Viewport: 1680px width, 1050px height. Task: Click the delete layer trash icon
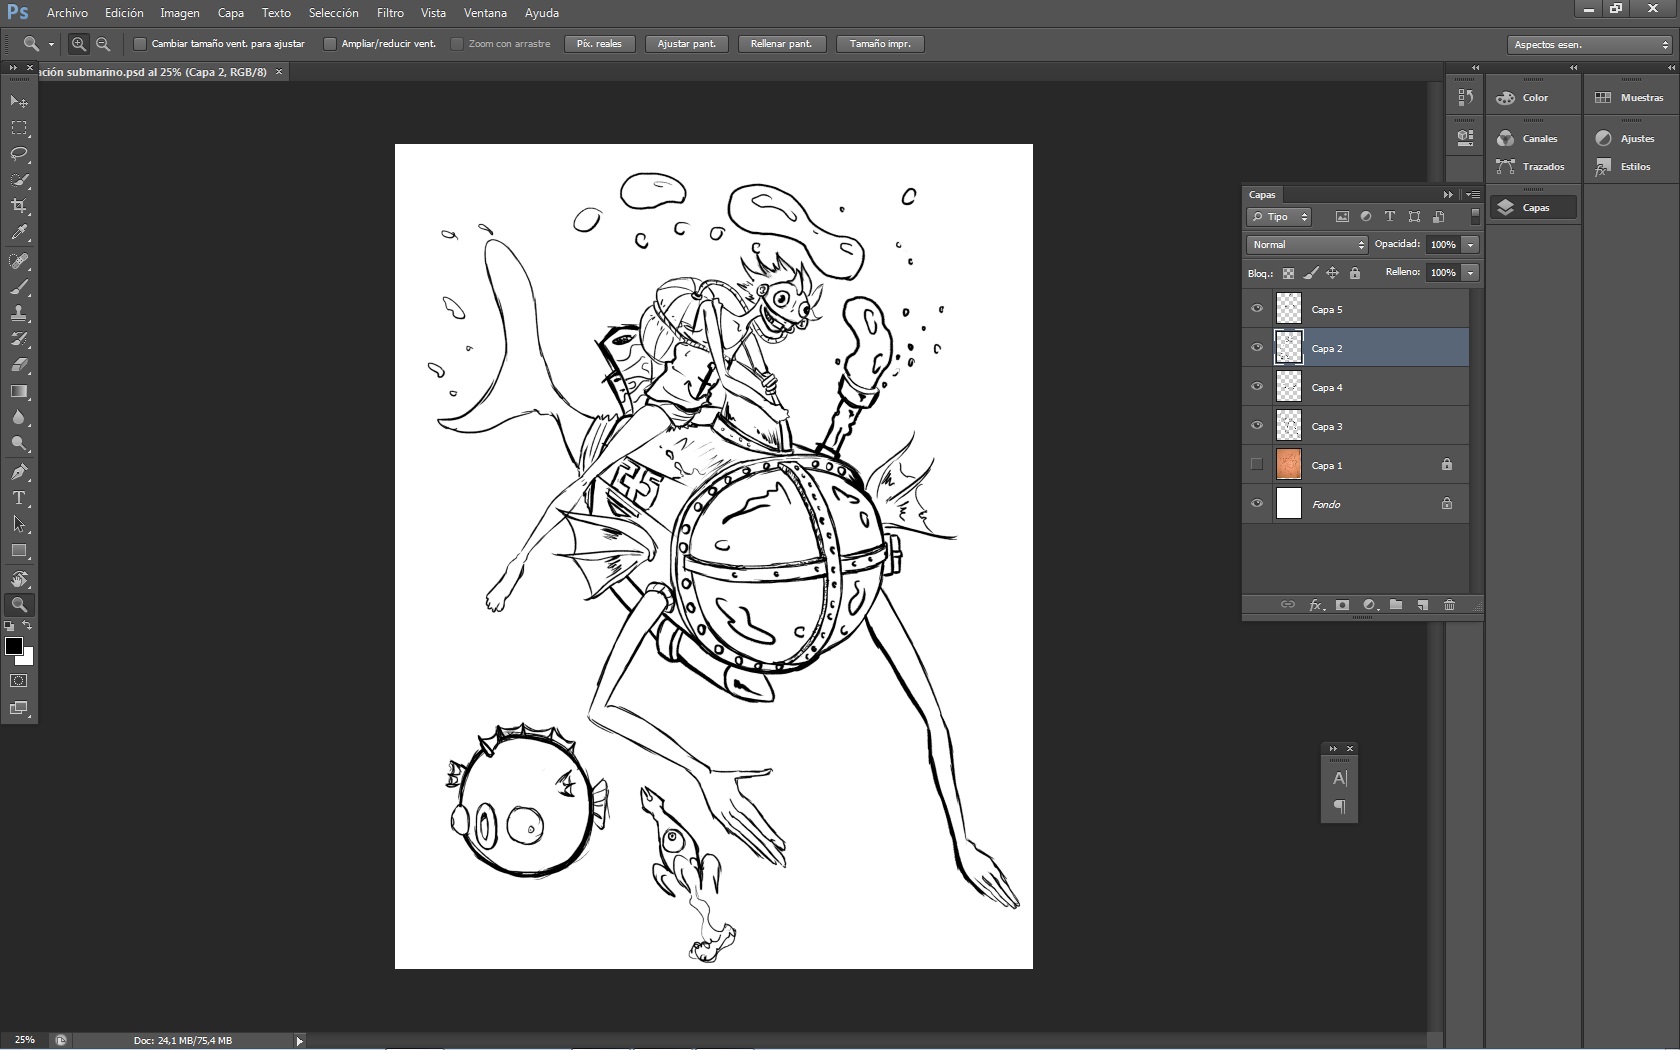(x=1449, y=605)
